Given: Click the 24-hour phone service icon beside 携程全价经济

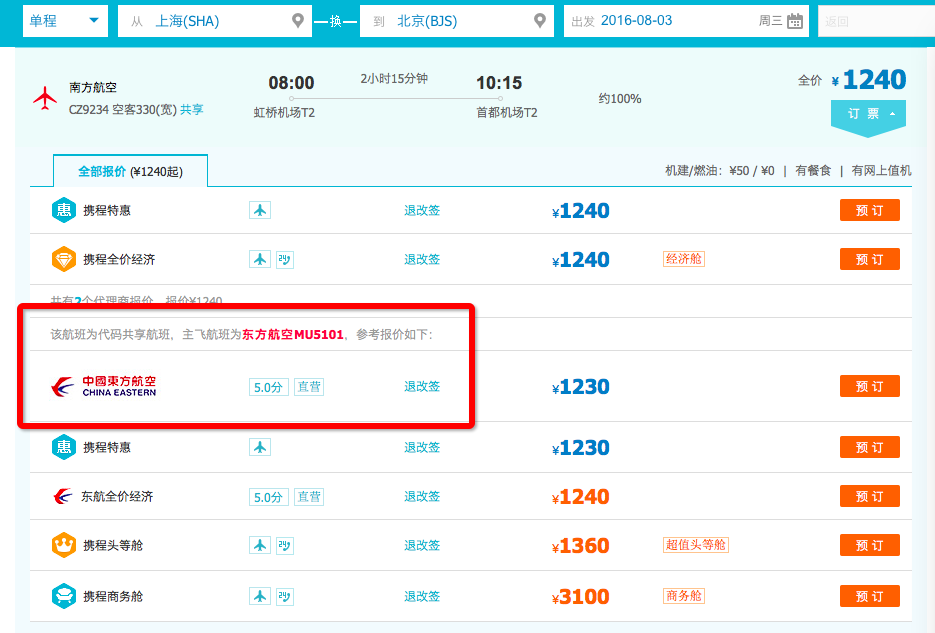Looking at the screenshot, I should pos(283,259).
